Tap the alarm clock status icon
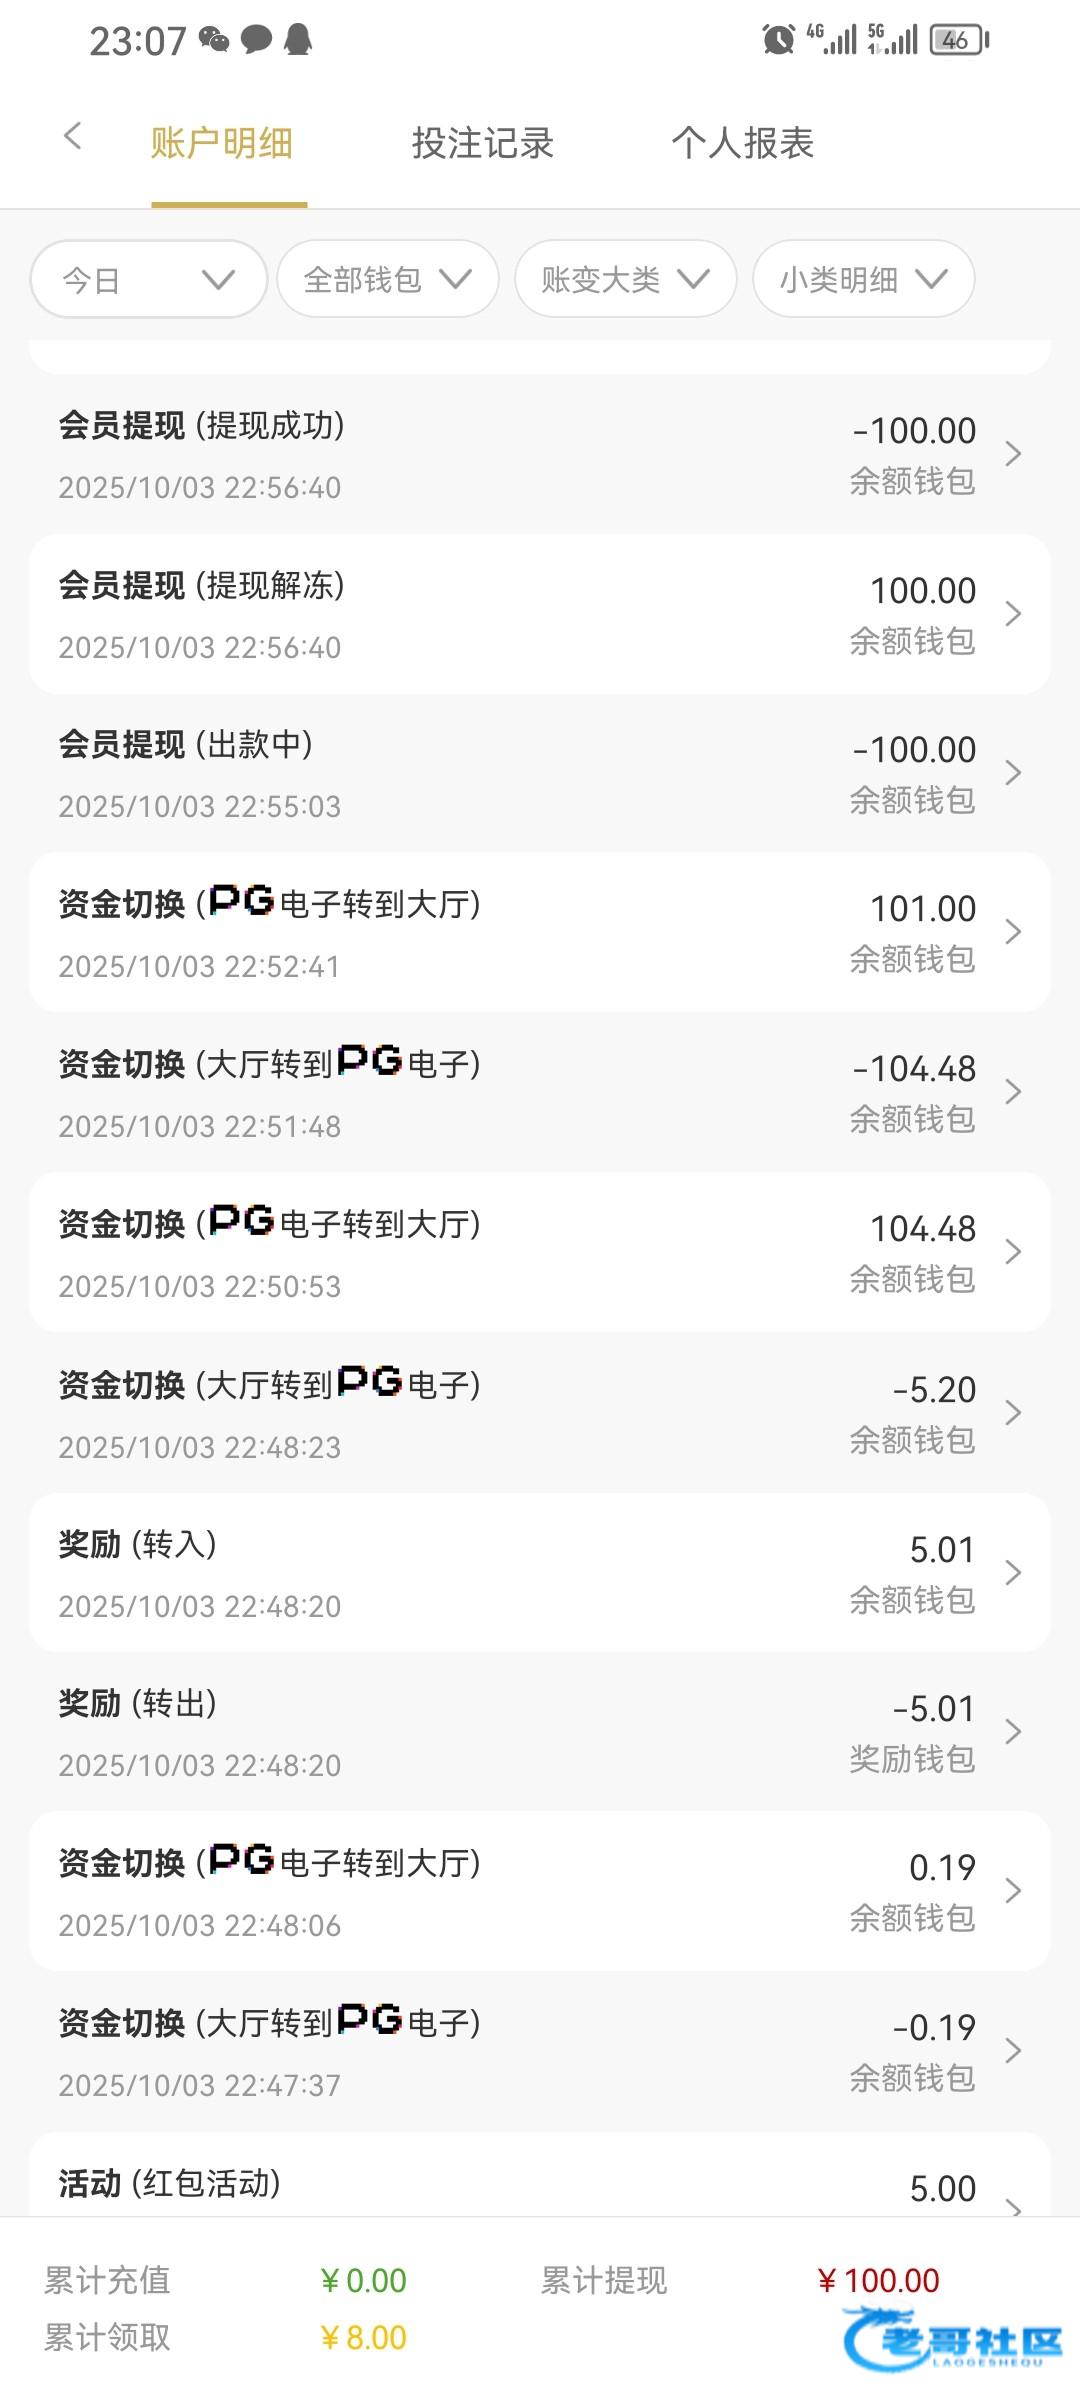 778,40
